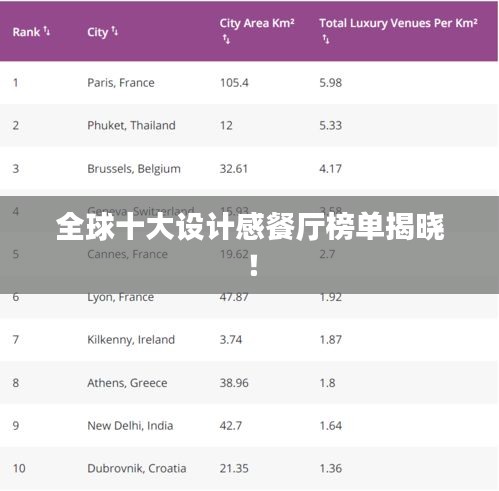Select the Rank column header
499x491 pixels.
point(26,32)
